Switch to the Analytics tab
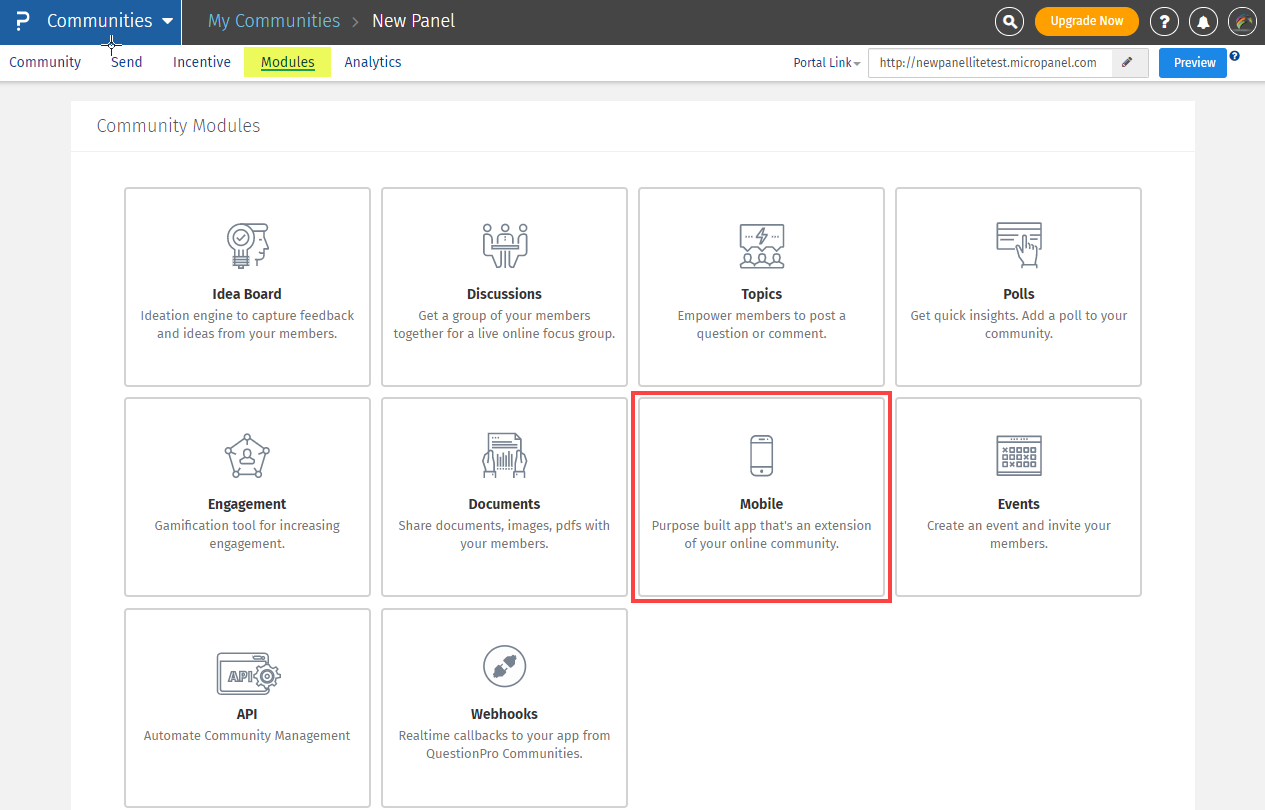This screenshot has width=1265, height=810. pyautogui.click(x=373, y=62)
